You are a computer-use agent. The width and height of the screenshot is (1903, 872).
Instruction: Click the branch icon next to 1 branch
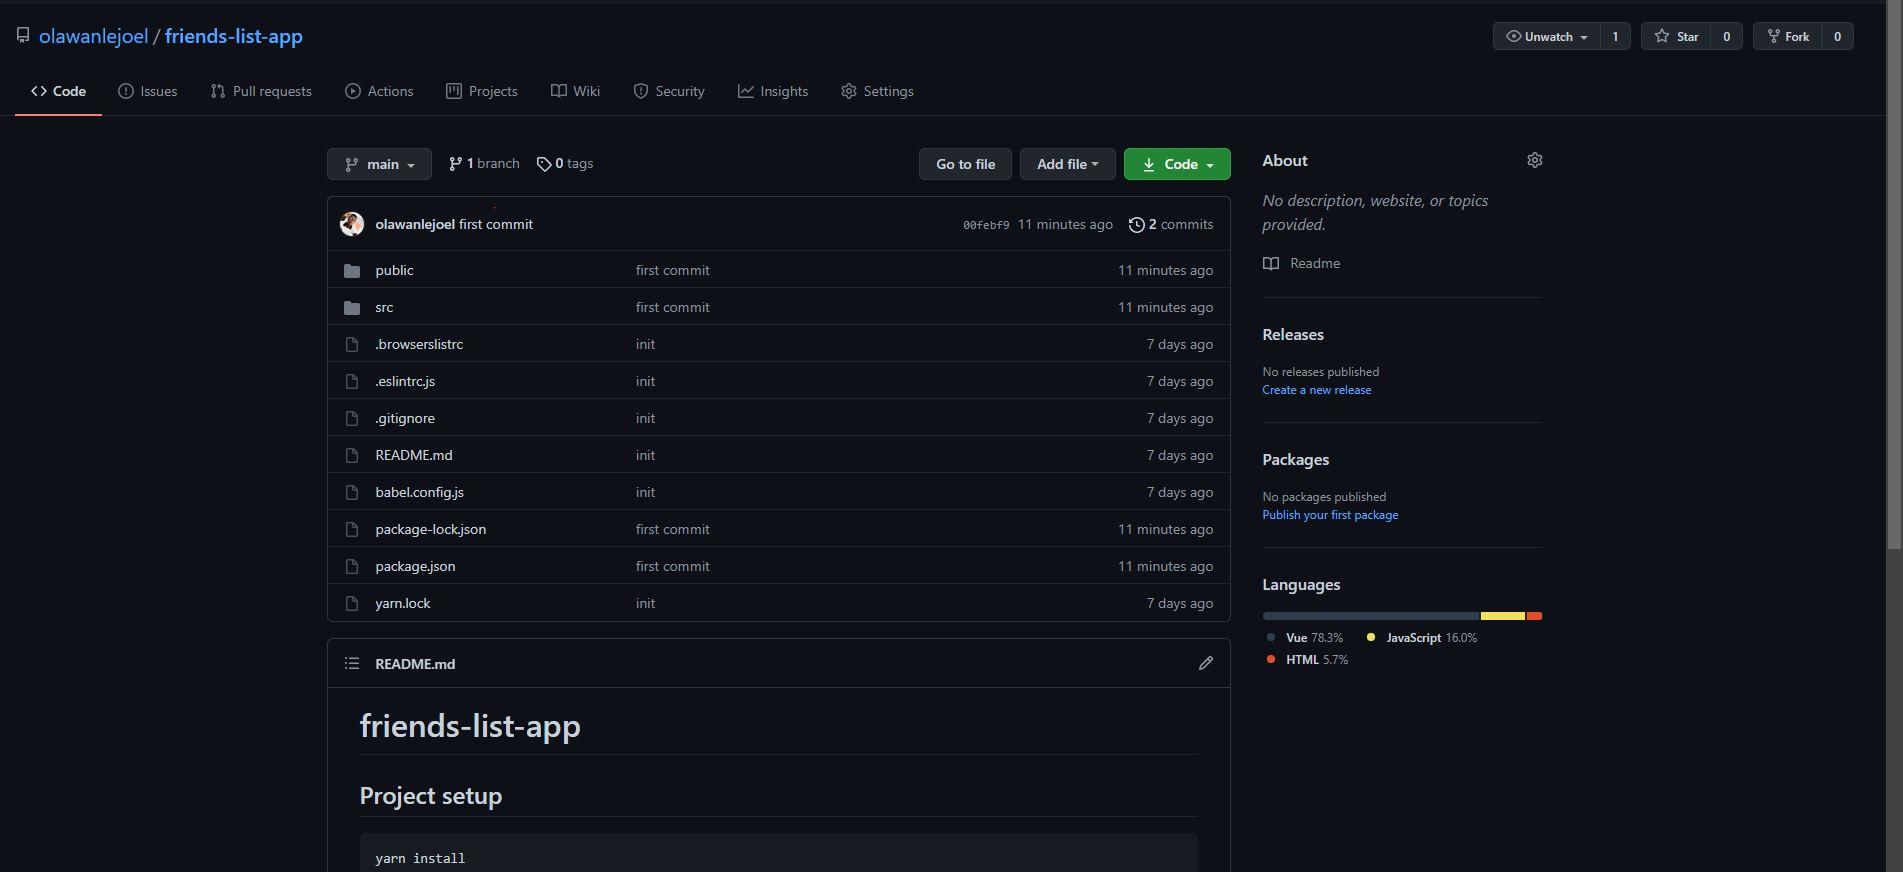(x=455, y=164)
